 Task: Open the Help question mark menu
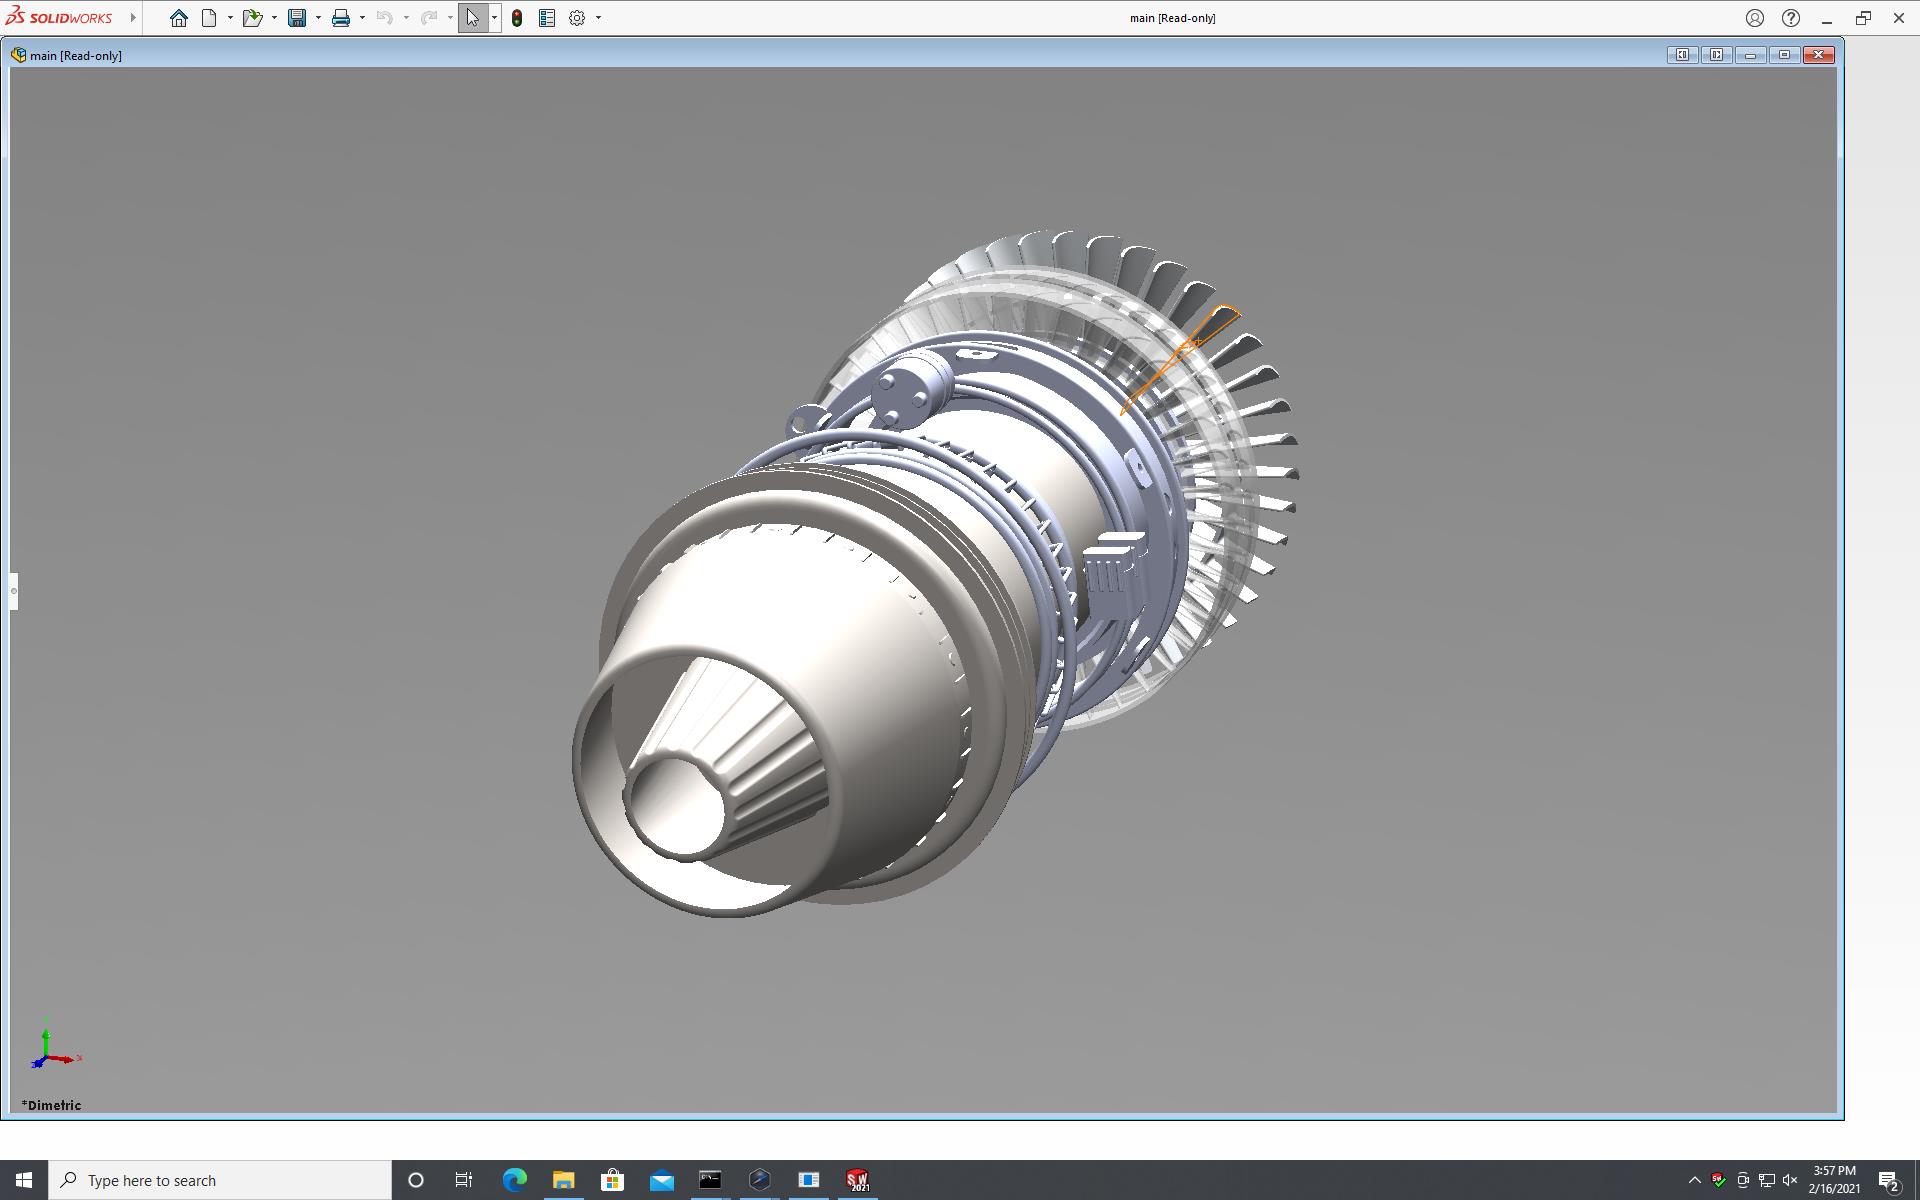click(x=1791, y=18)
